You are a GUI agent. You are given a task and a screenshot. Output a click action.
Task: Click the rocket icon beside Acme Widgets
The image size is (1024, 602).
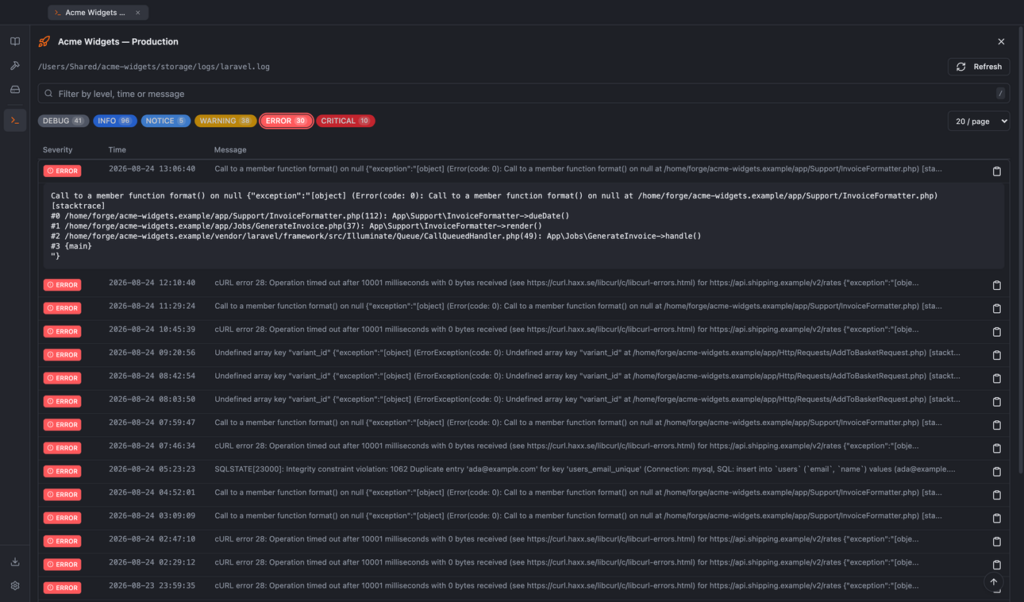tap(44, 41)
